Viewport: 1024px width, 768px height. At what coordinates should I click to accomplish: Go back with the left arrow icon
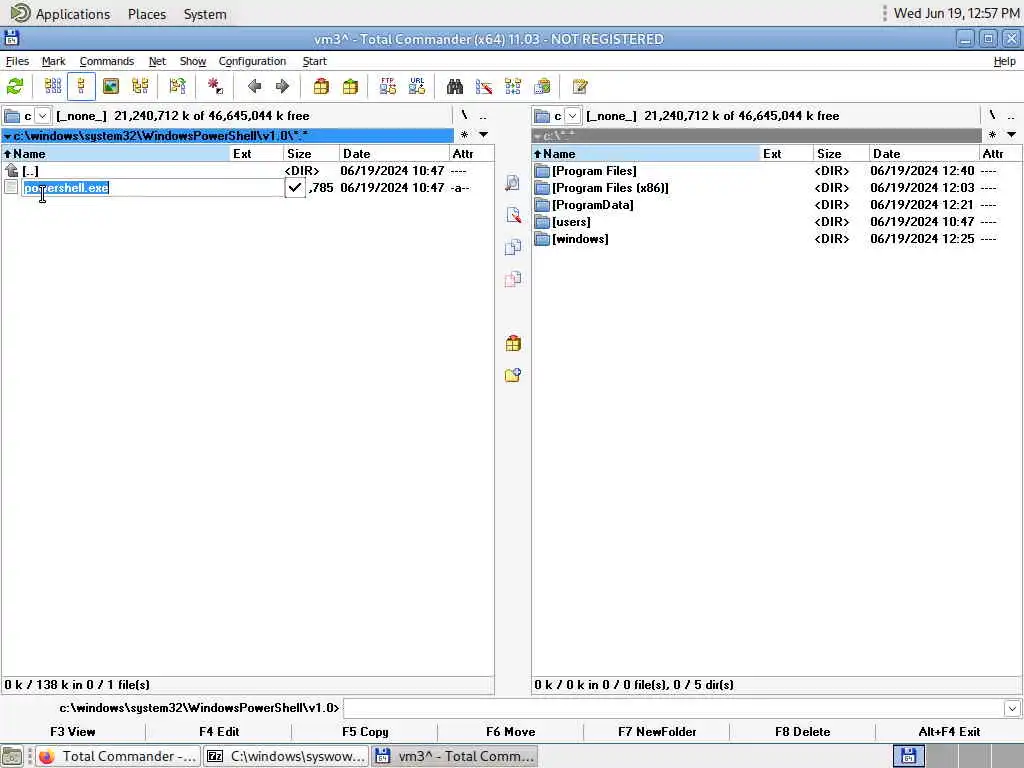[254, 86]
